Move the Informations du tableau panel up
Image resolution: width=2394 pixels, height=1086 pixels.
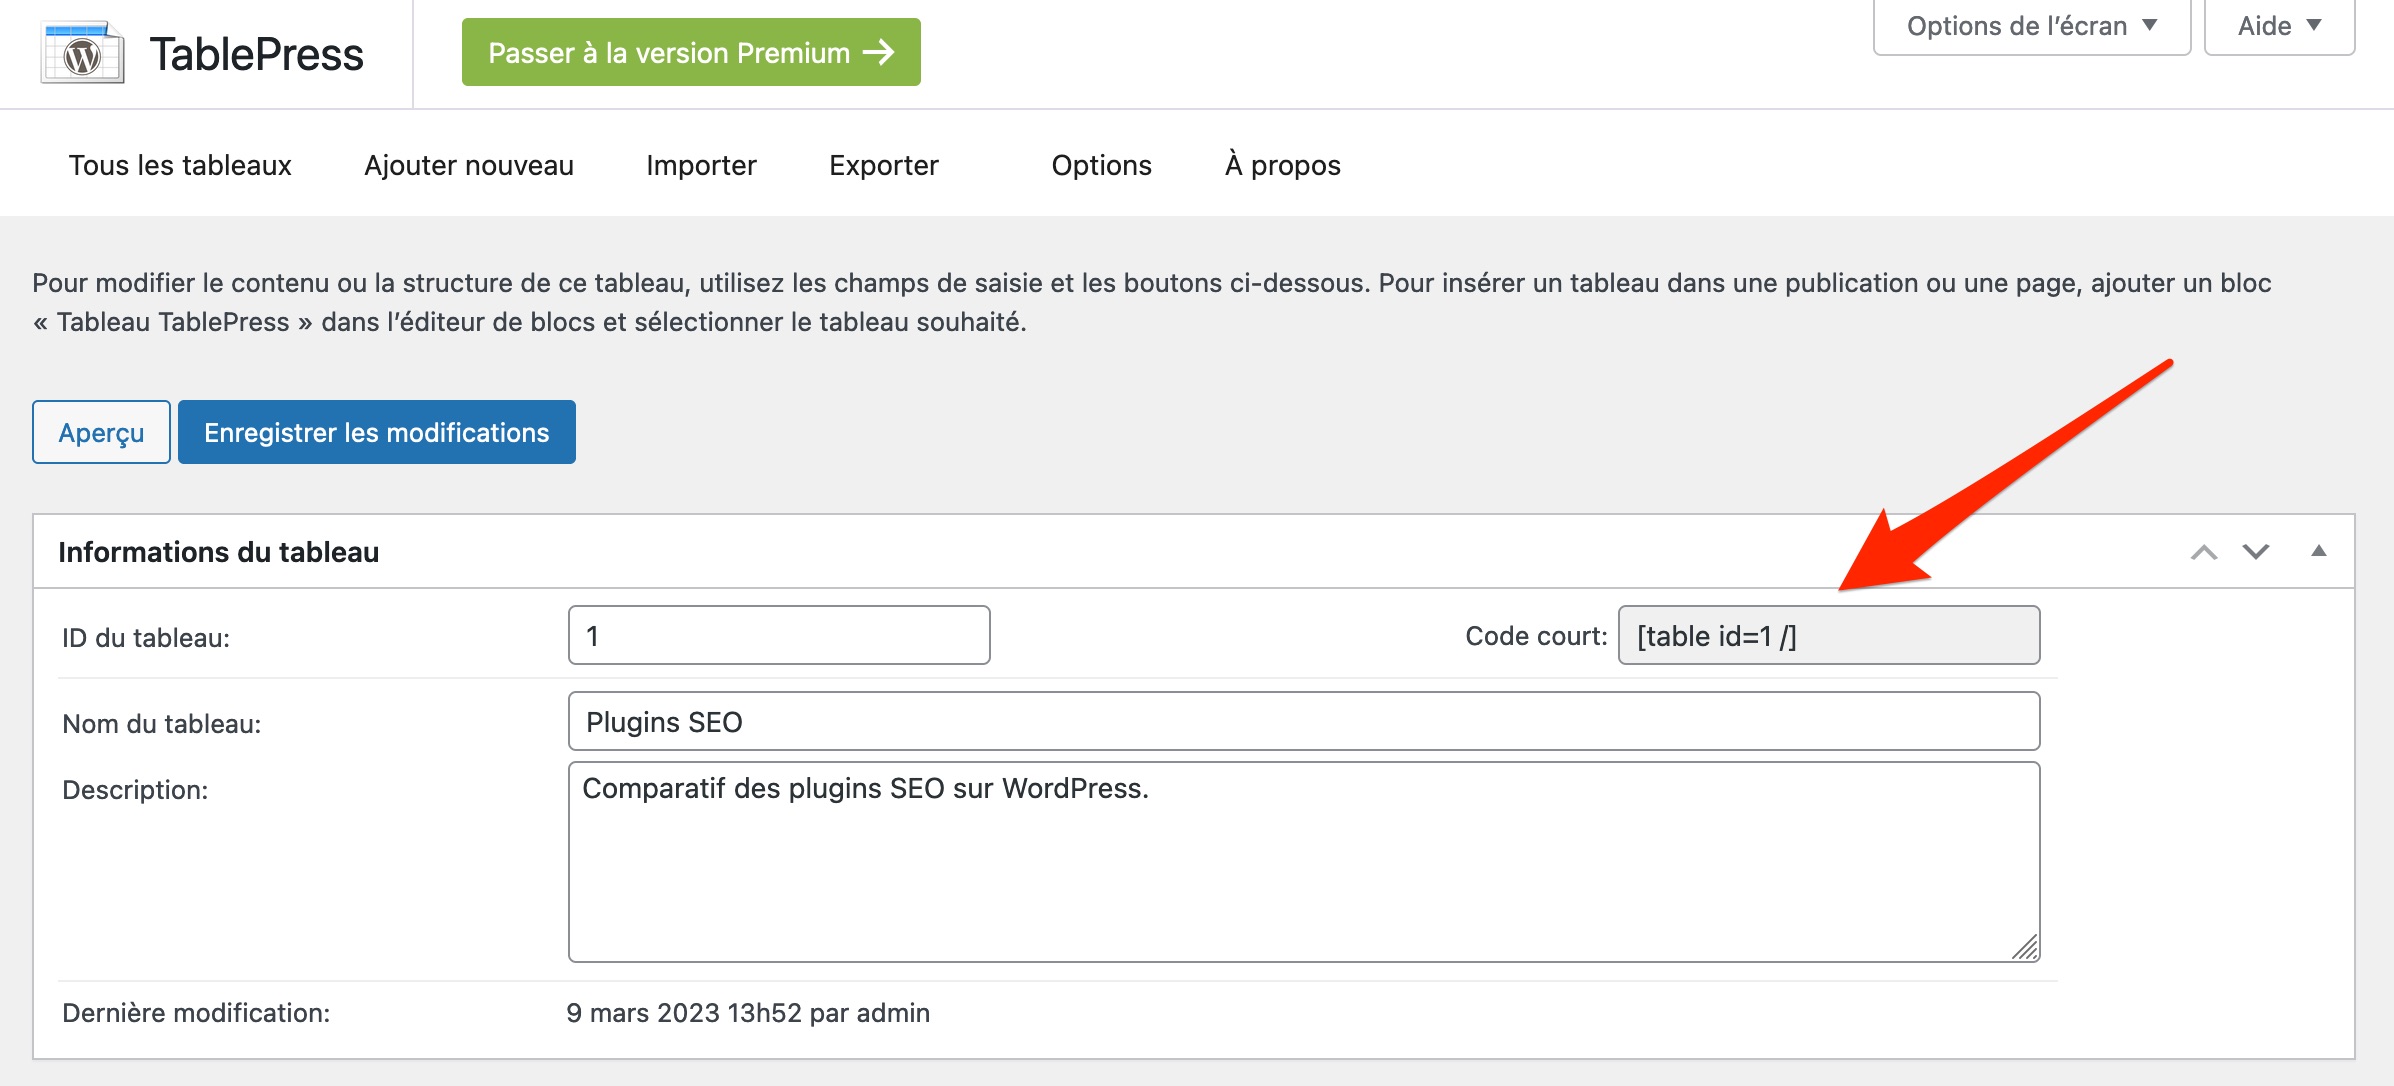(2204, 552)
